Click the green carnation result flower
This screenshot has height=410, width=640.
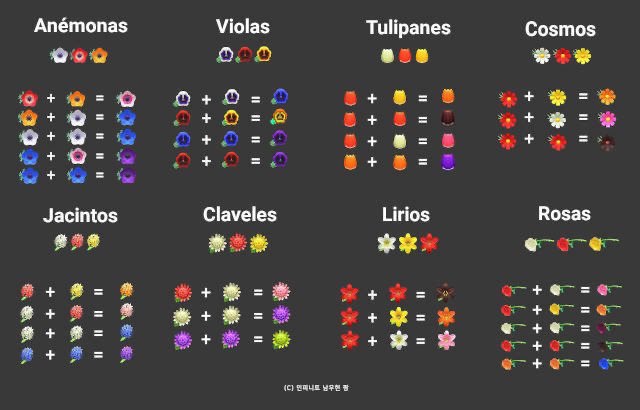(283, 339)
